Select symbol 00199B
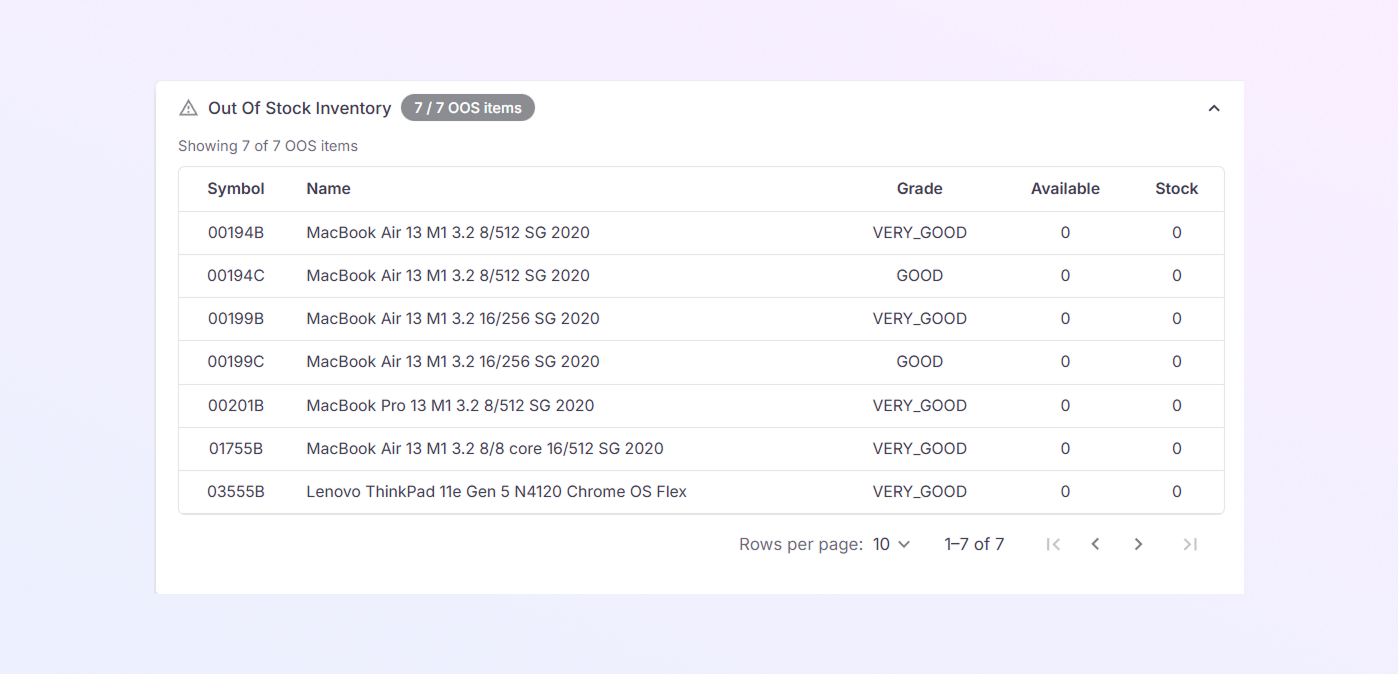Viewport: 1398px width, 674px height. point(236,319)
